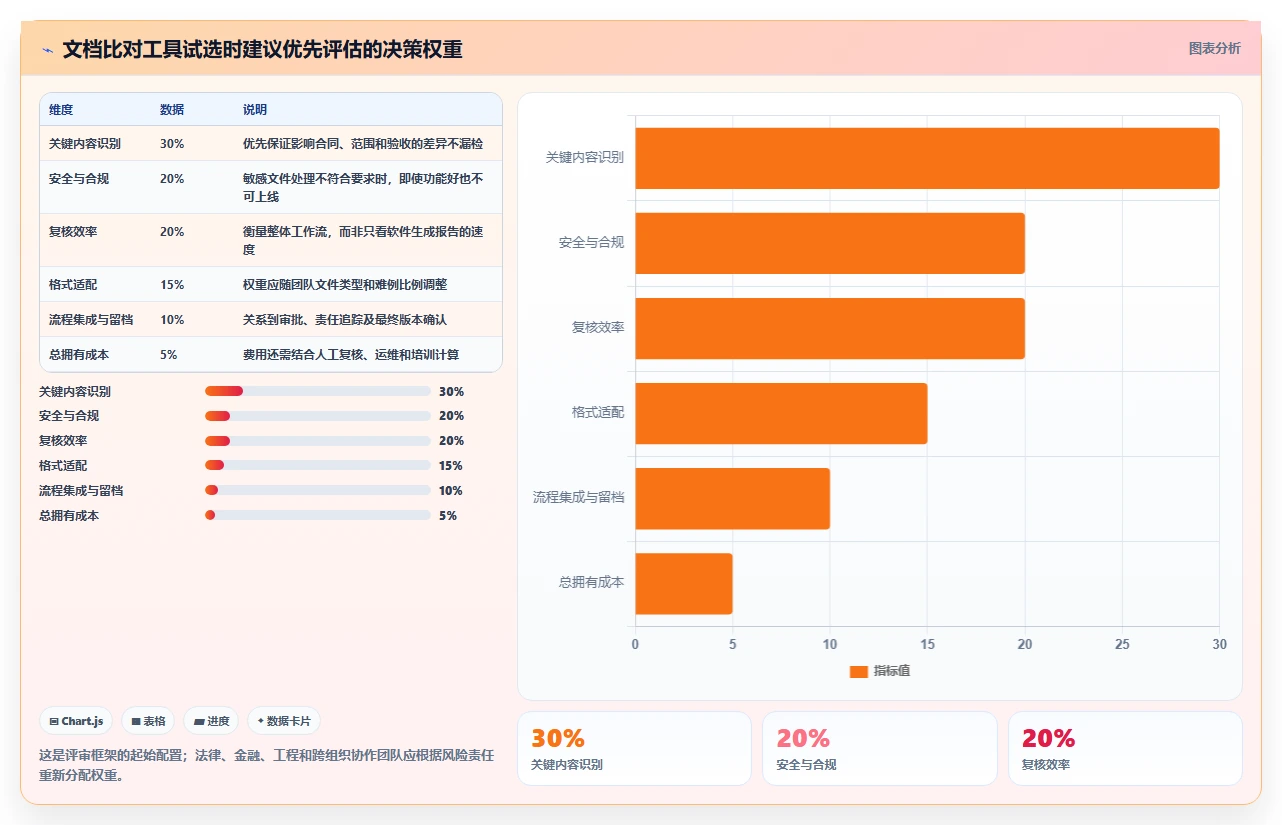Click the 30% label beside progress bar
The height and width of the screenshot is (825, 1282).
(x=451, y=391)
